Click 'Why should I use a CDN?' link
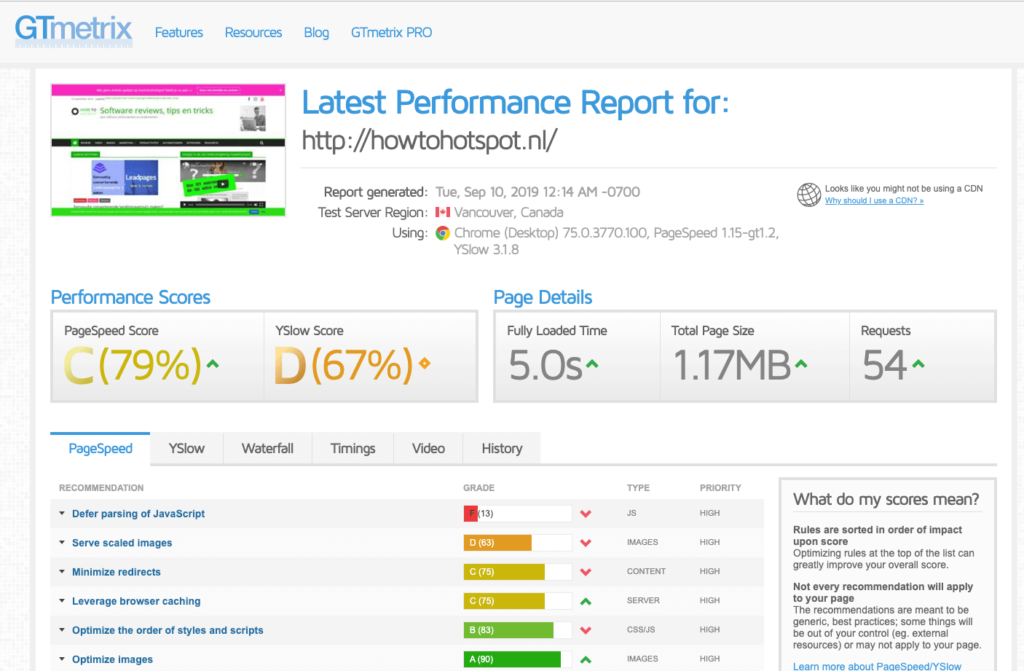 point(874,201)
